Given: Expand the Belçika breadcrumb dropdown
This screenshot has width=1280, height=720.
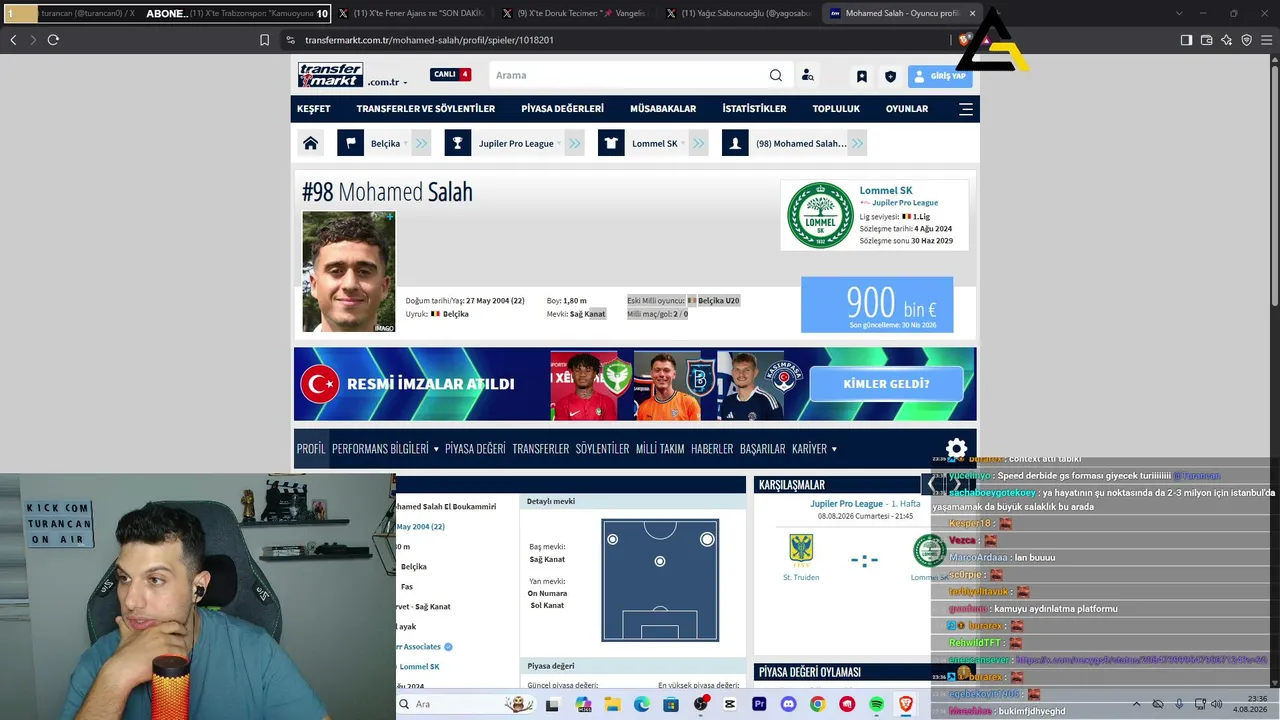Looking at the screenshot, I should (406, 143).
